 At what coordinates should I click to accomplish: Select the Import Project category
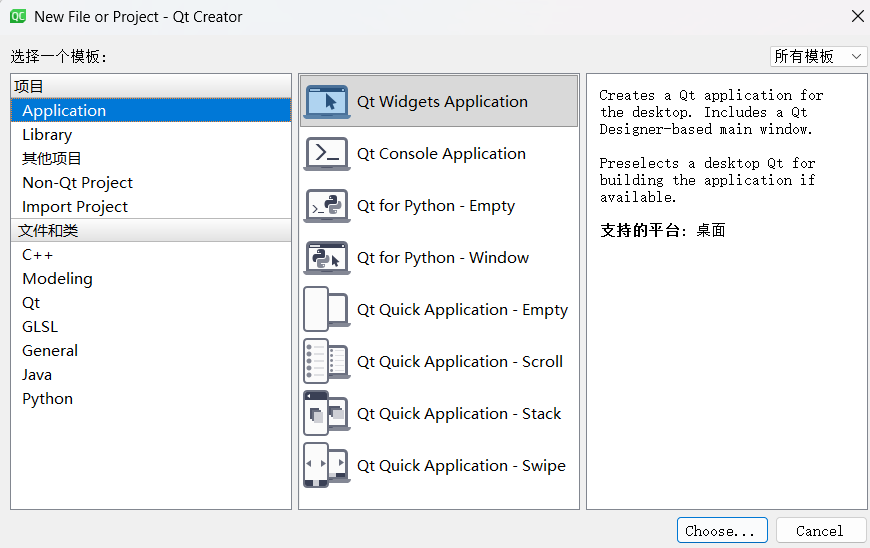pyautogui.click(x=151, y=206)
